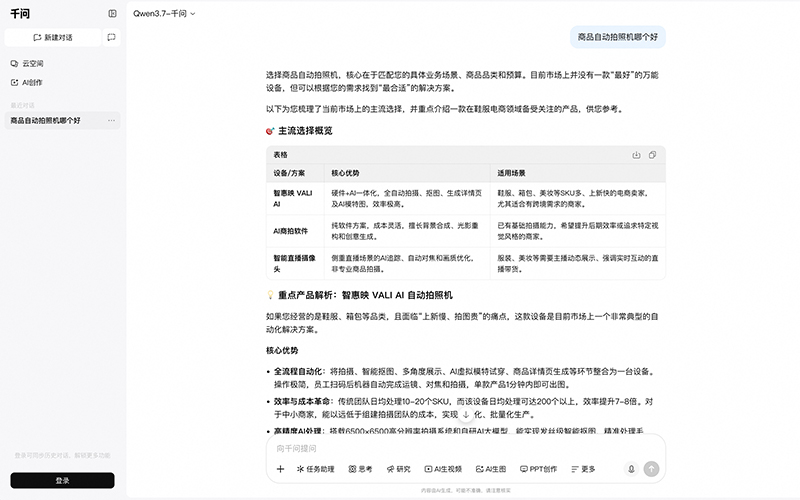Click the plus icon to add attachment
800x500 pixels.
(x=280, y=469)
